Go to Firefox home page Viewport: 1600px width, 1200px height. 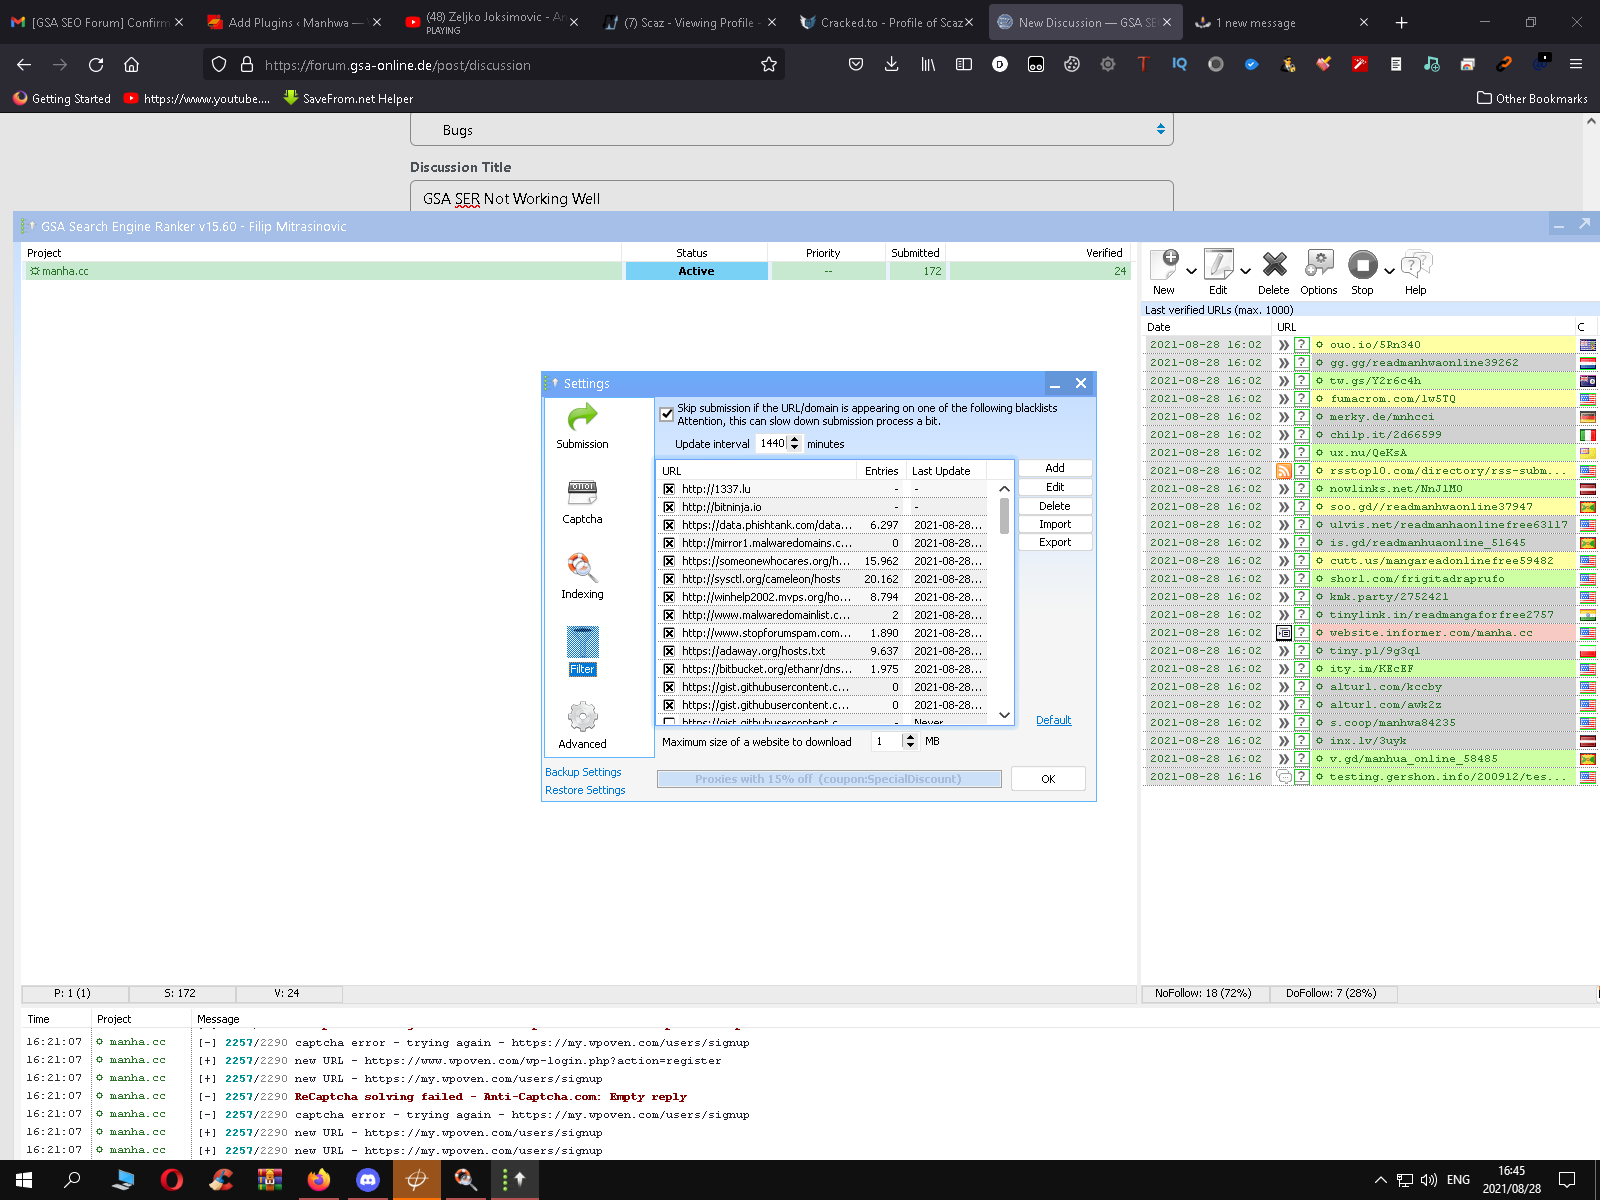click(131, 64)
